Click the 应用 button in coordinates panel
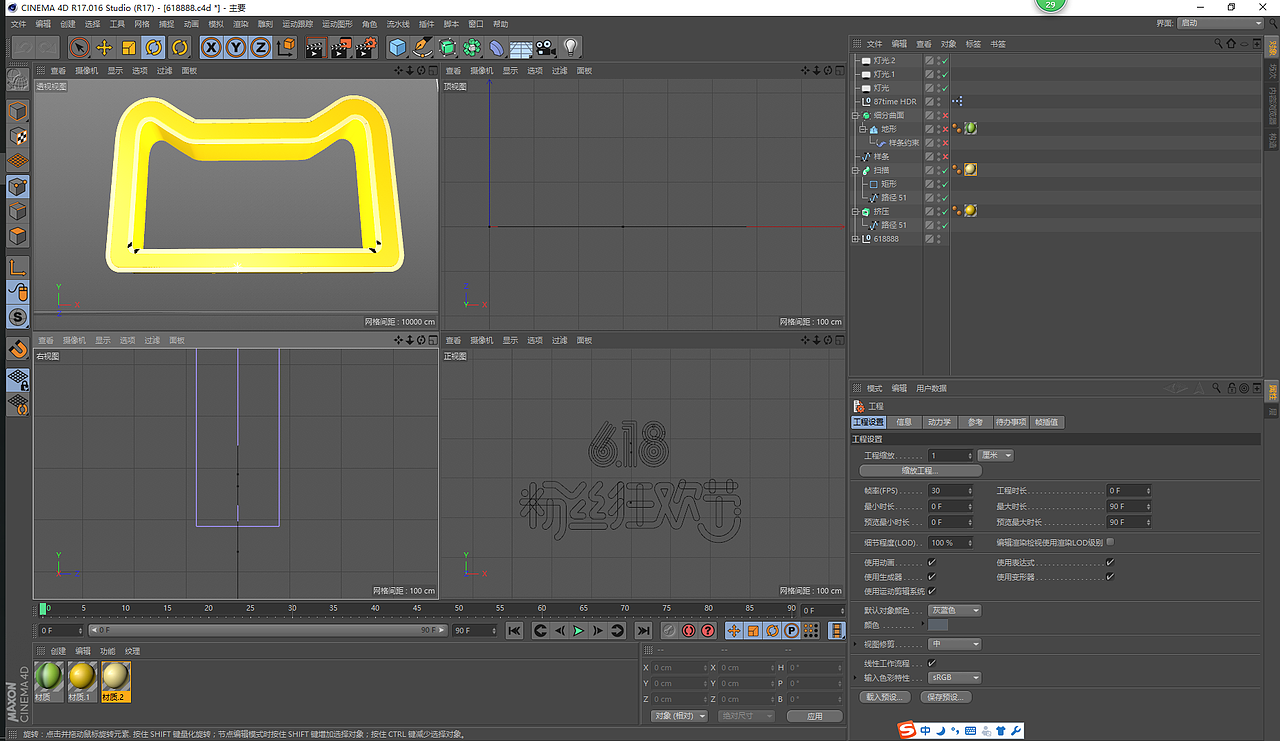This screenshot has width=1280, height=741. click(815, 716)
